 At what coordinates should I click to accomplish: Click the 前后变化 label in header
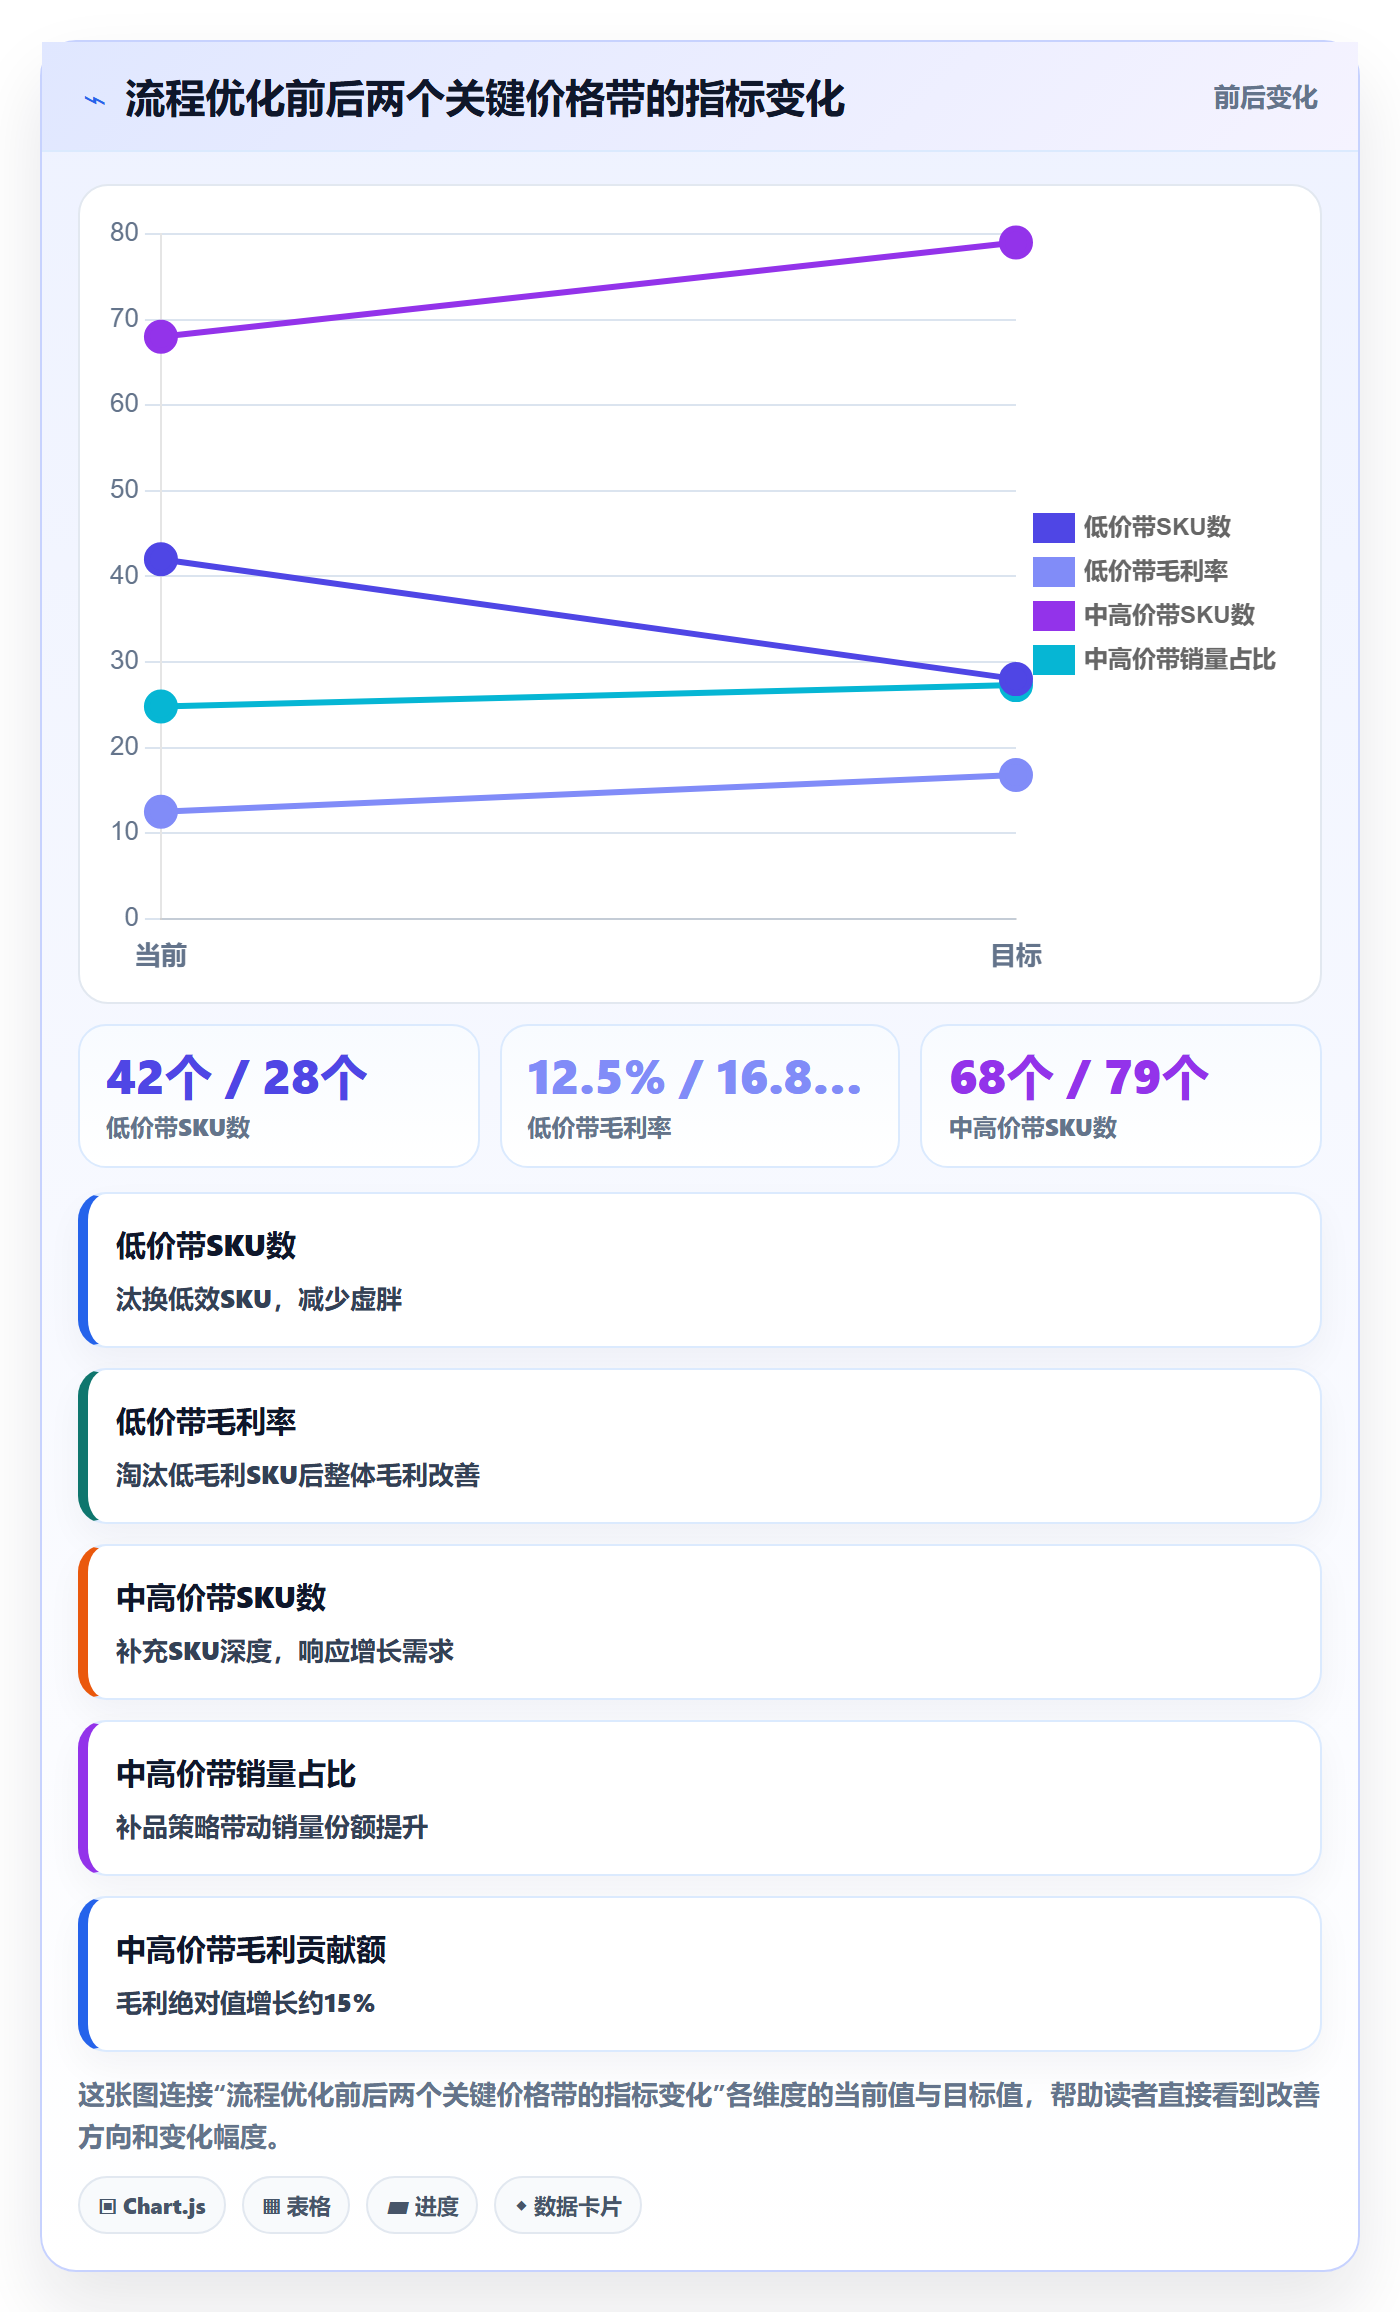pyautogui.click(x=1265, y=98)
